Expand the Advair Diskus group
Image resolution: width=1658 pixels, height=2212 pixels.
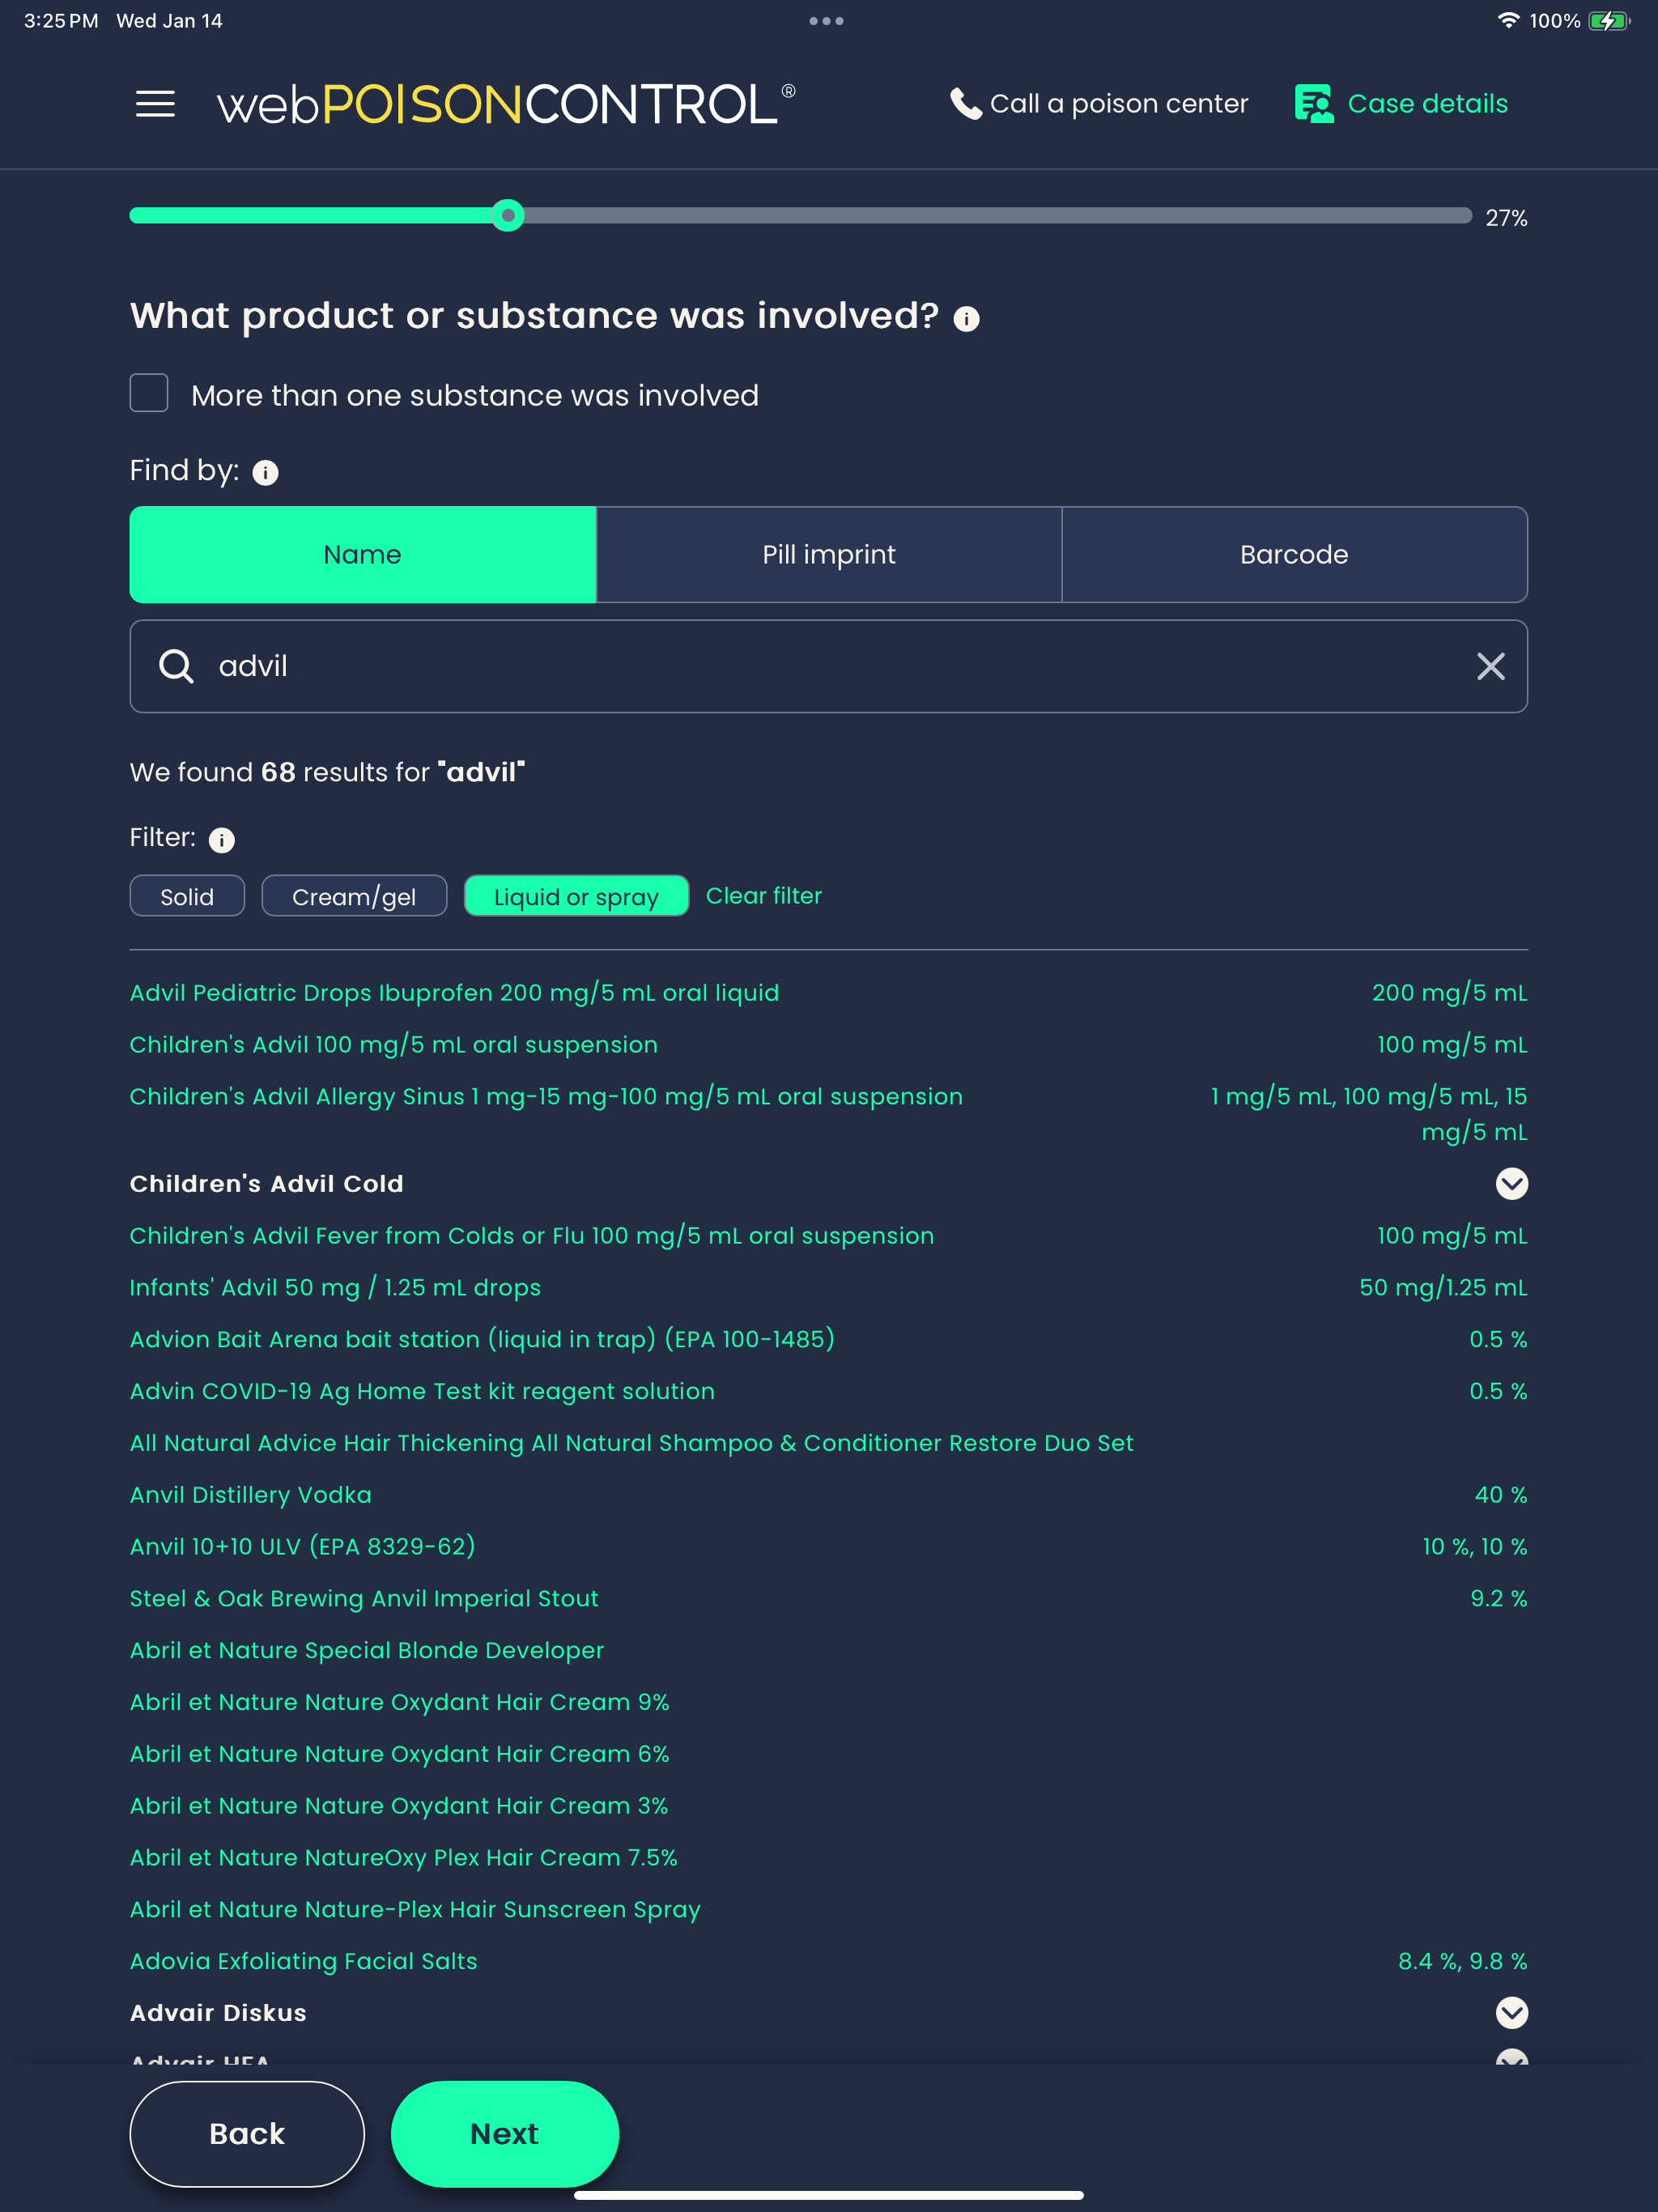[x=1511, y=2012]
